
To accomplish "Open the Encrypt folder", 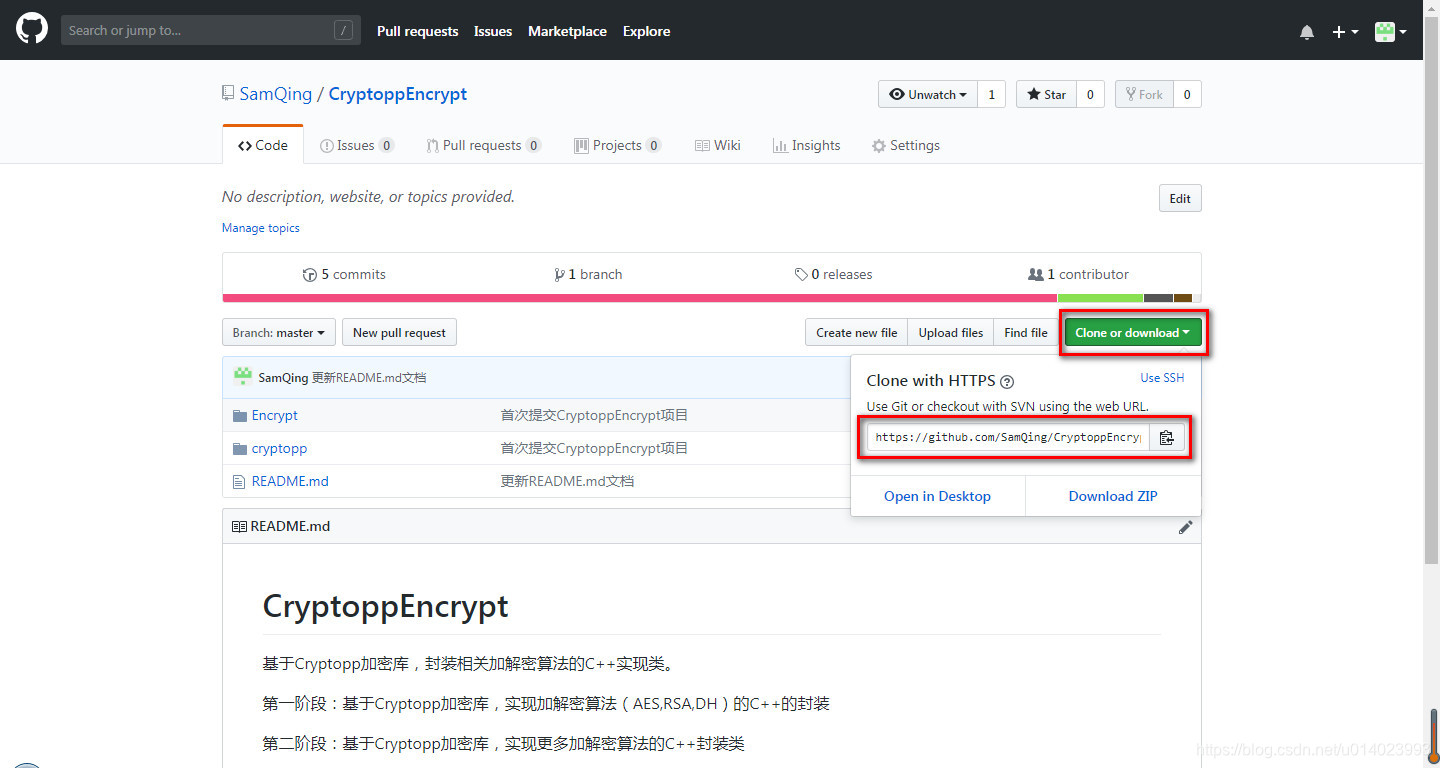I will tap(275, 415).
